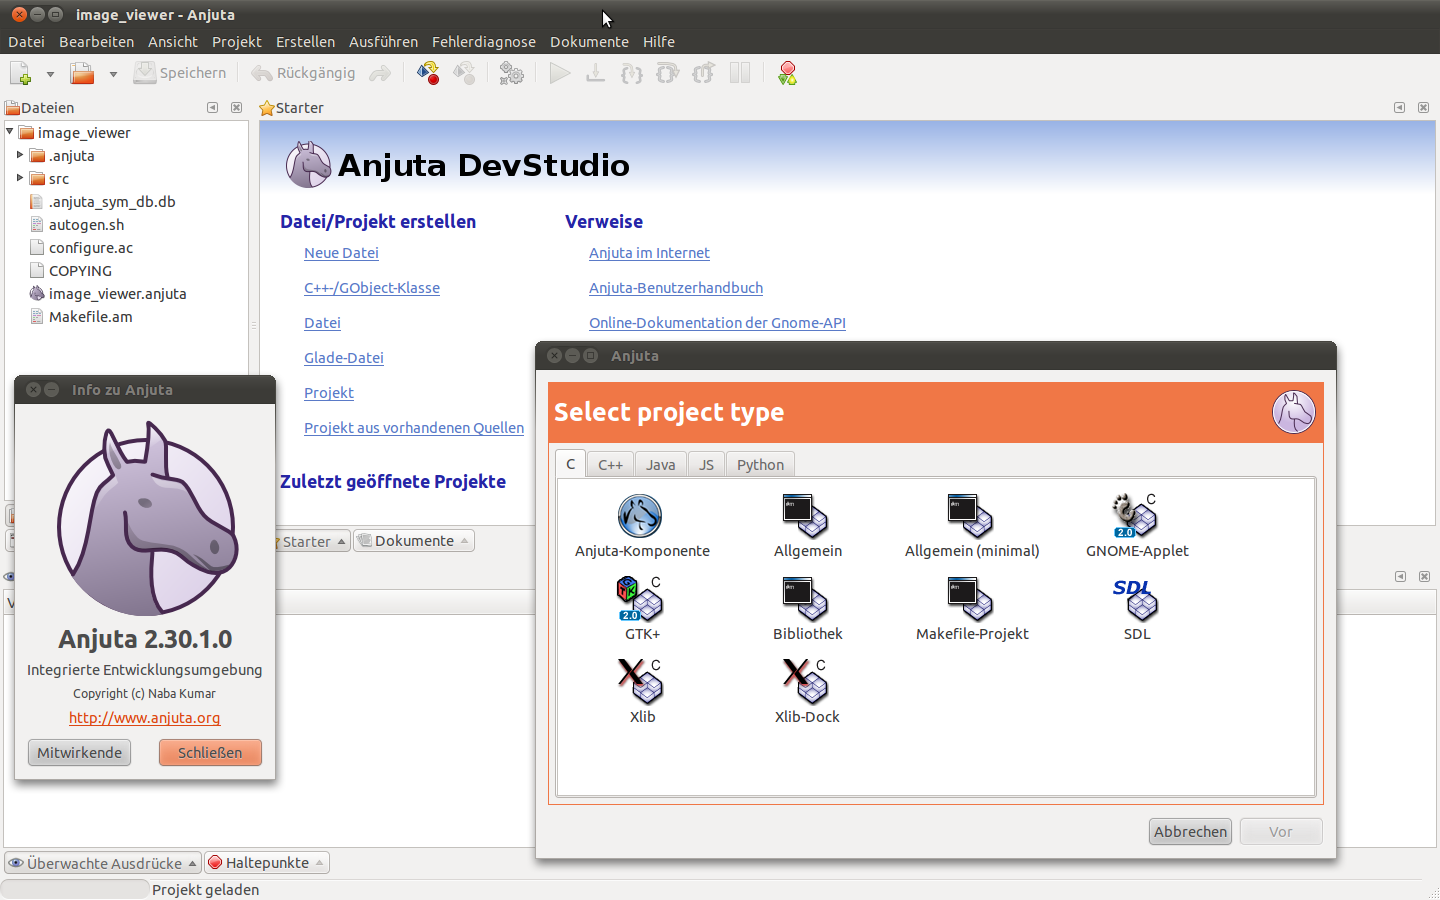1440x900 pixels.
Task: Open the Fehlerdiagnose menu
Action: tap(483, 42)
